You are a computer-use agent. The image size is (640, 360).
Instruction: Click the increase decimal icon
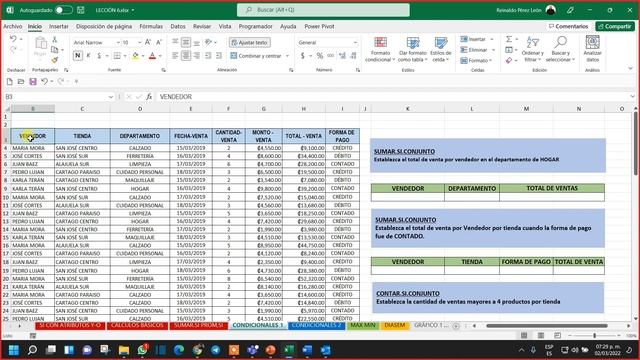(x=342, y=56)
